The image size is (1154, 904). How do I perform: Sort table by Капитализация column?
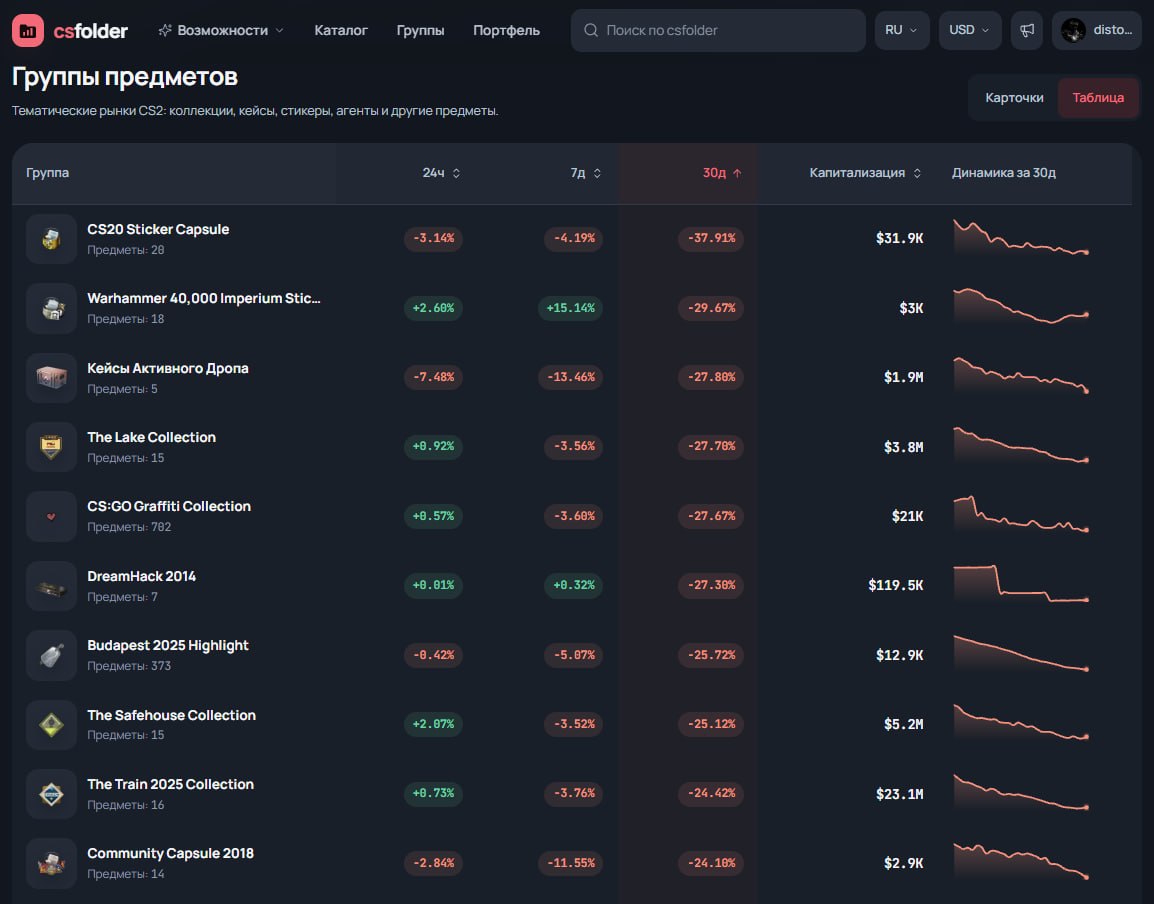(865, 173)
